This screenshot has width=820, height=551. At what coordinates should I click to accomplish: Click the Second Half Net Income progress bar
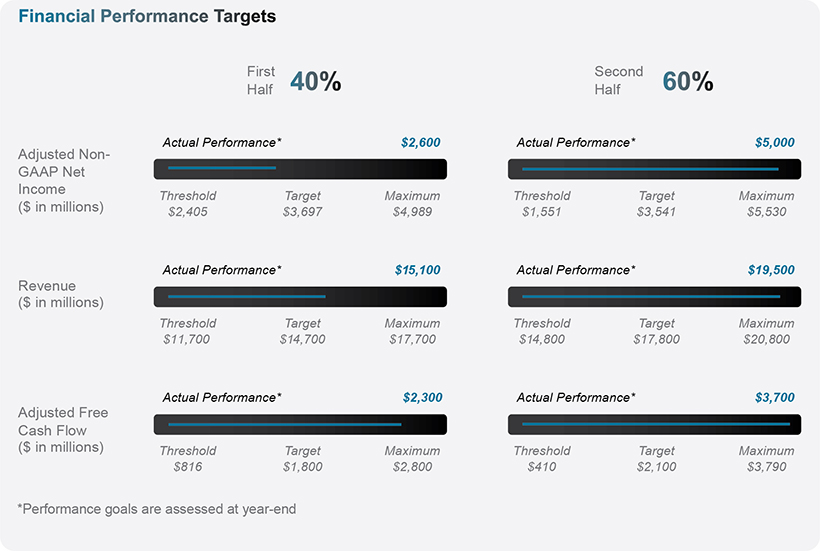[654, 169]
